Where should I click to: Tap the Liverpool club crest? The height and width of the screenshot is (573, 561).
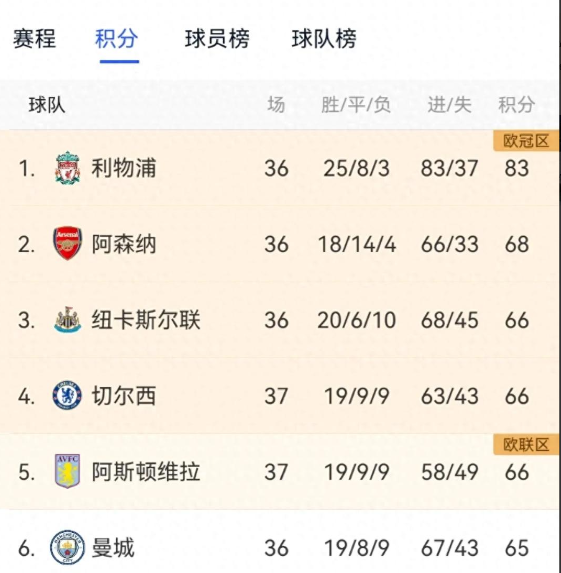point(68,168)
